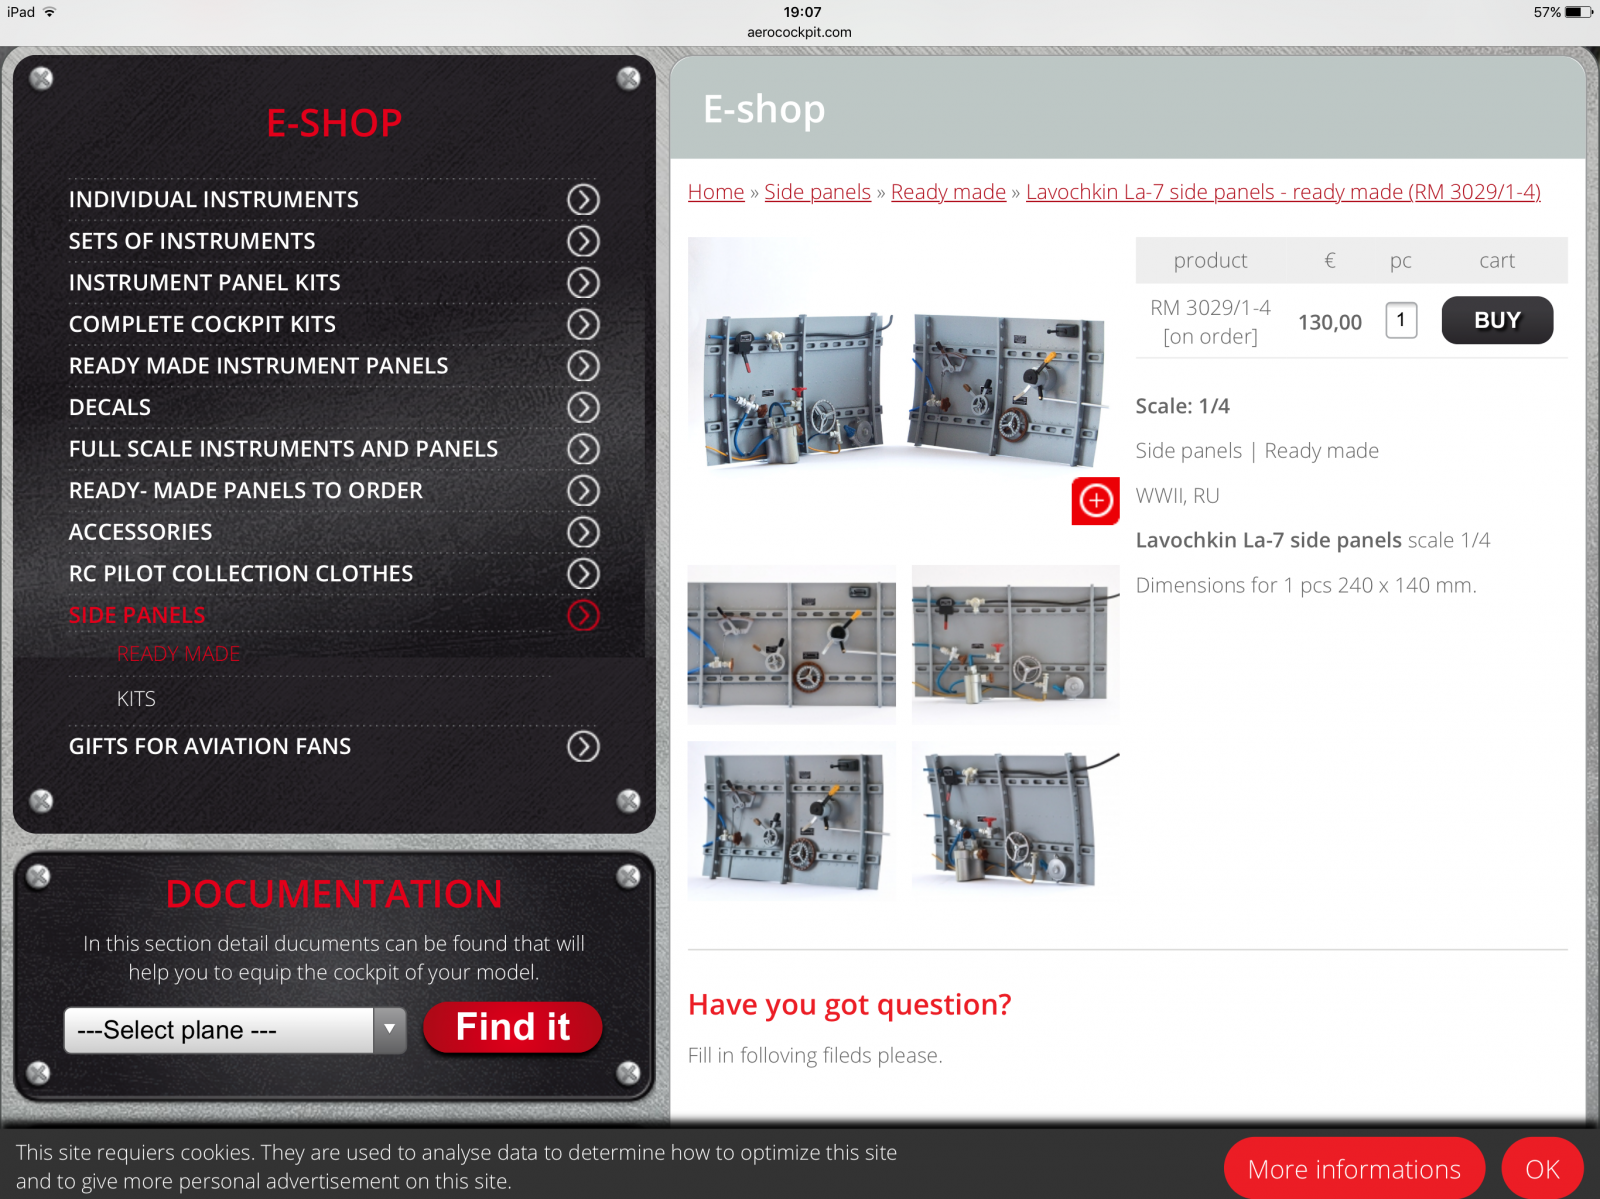Open Accessories category

[141, 532]
